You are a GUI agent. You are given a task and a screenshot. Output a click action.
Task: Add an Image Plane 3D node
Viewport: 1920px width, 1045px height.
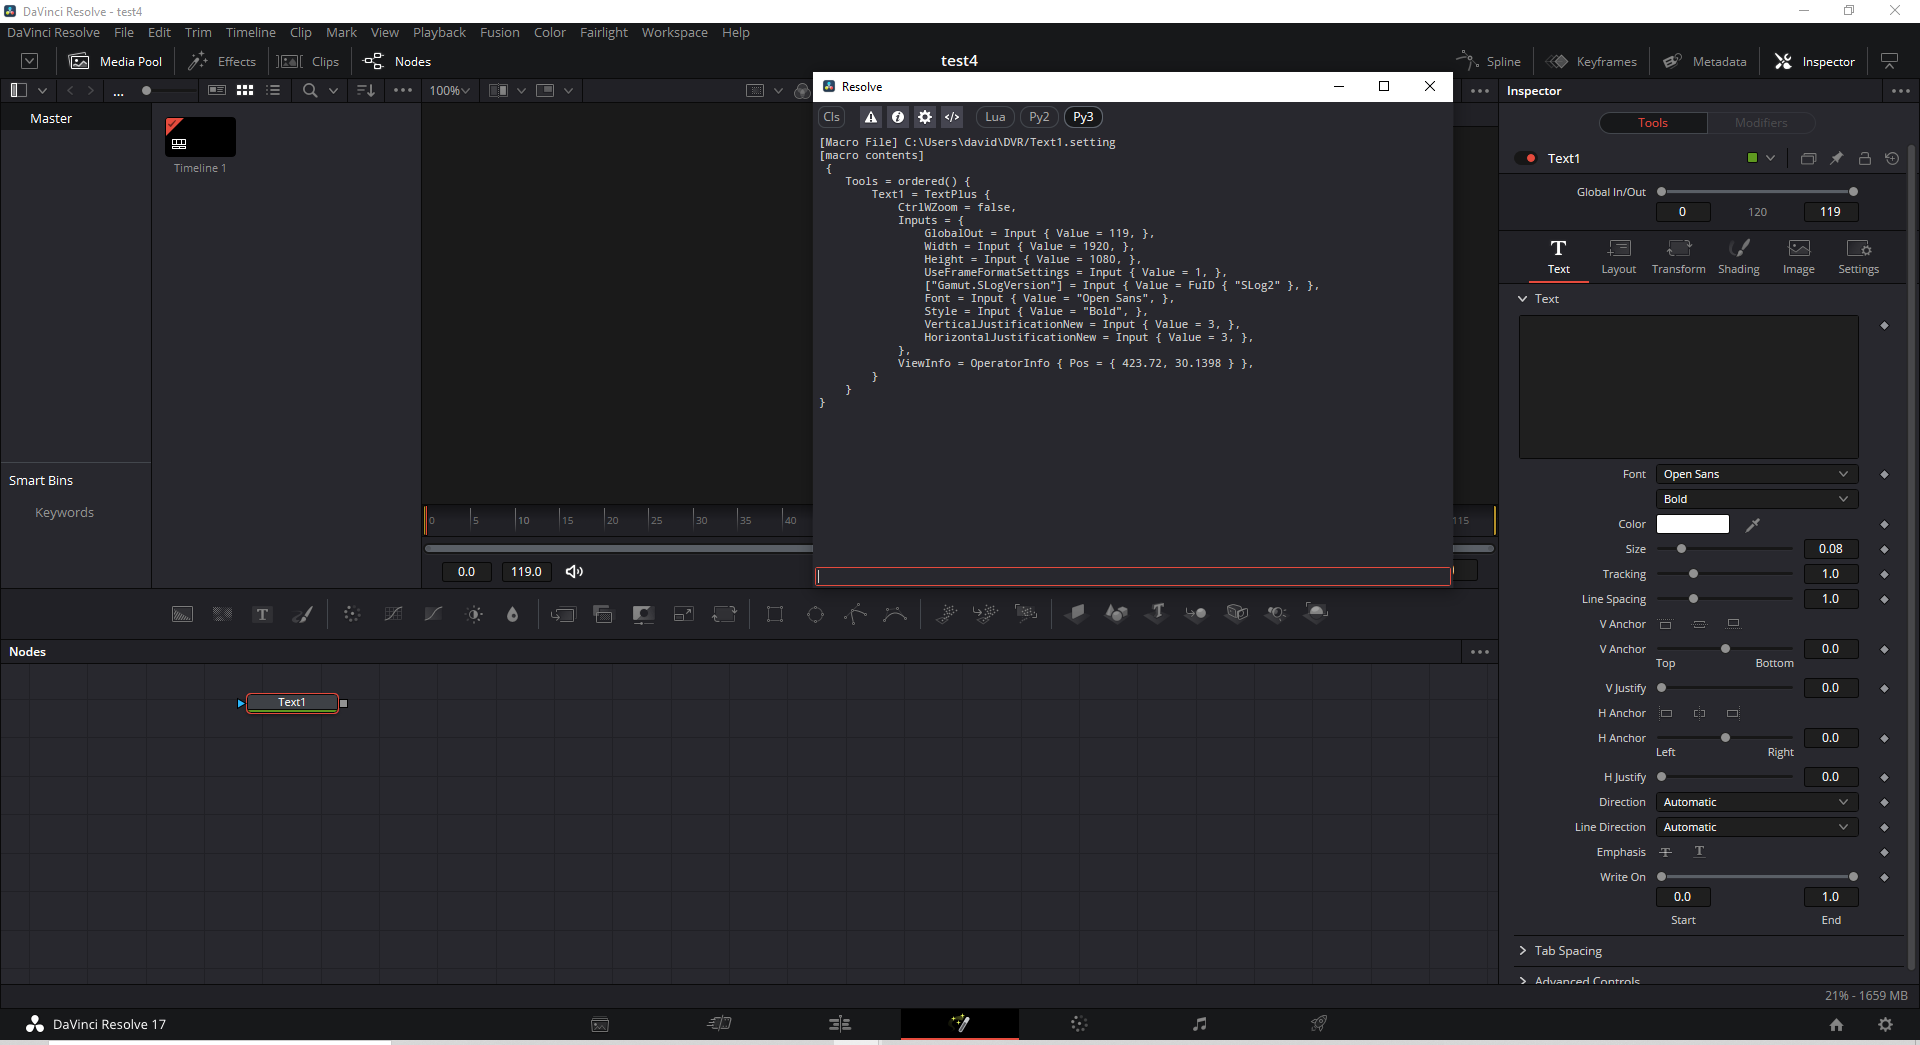coord(1076,614)
